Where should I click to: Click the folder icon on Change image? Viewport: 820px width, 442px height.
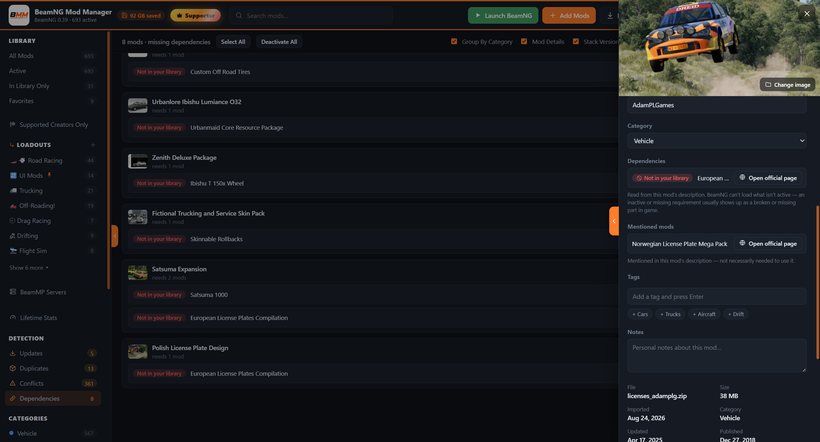(x=768, y=84)
